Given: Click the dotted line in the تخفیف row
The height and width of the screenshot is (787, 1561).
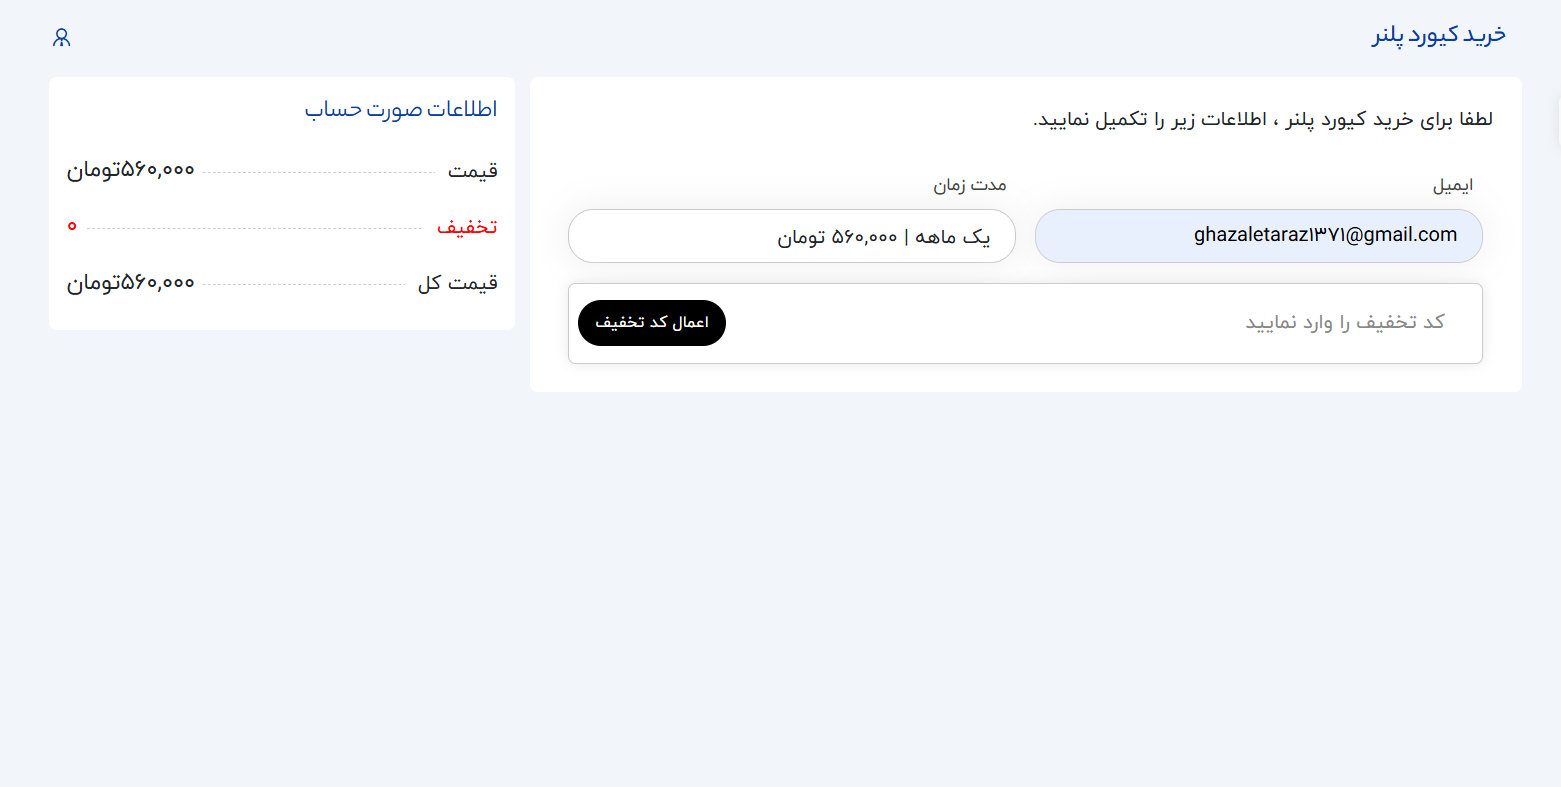Looking at the screenshot, I should point(254,229).
